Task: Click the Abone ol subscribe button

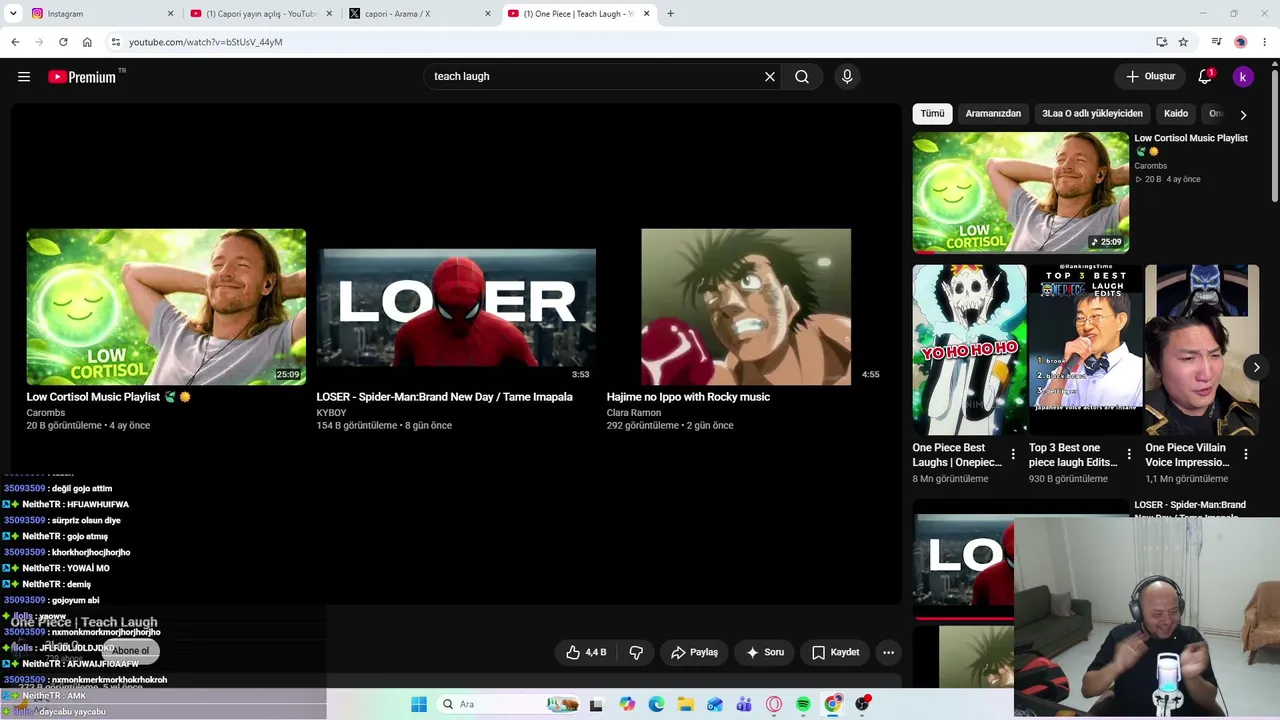Action: (130, 651)
